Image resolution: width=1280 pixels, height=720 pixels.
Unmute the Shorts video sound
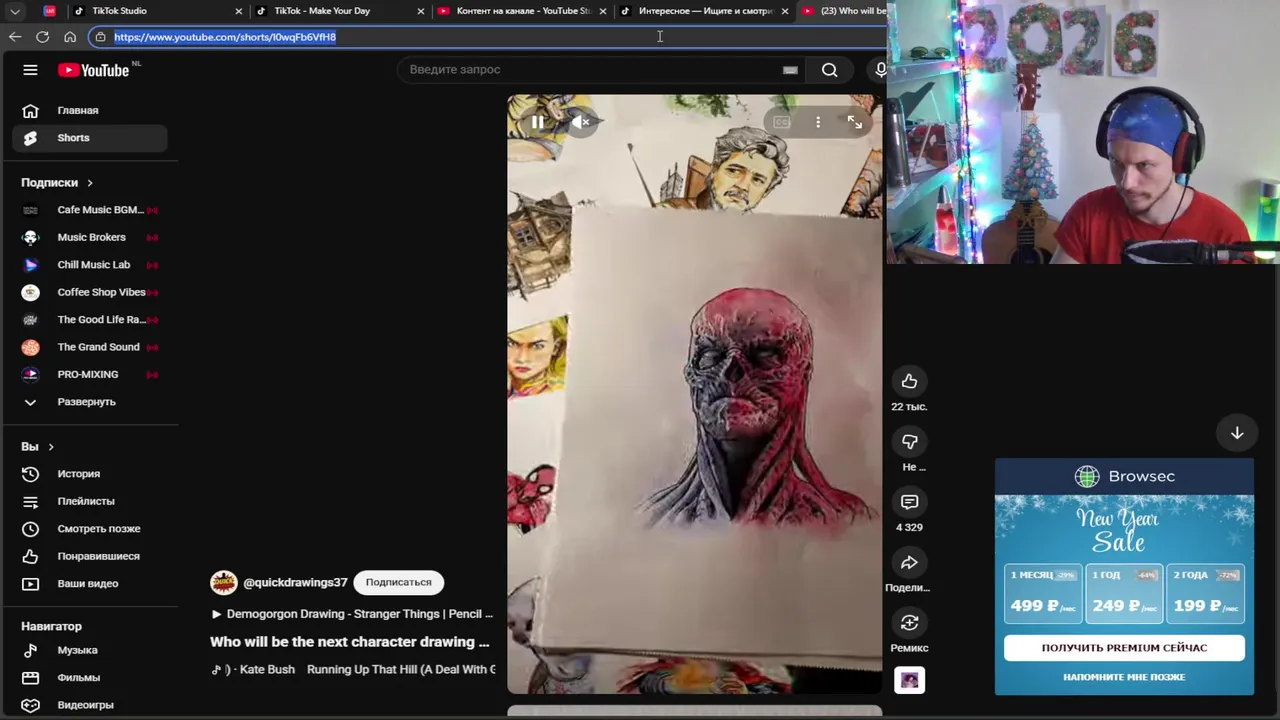pos(581,122)
